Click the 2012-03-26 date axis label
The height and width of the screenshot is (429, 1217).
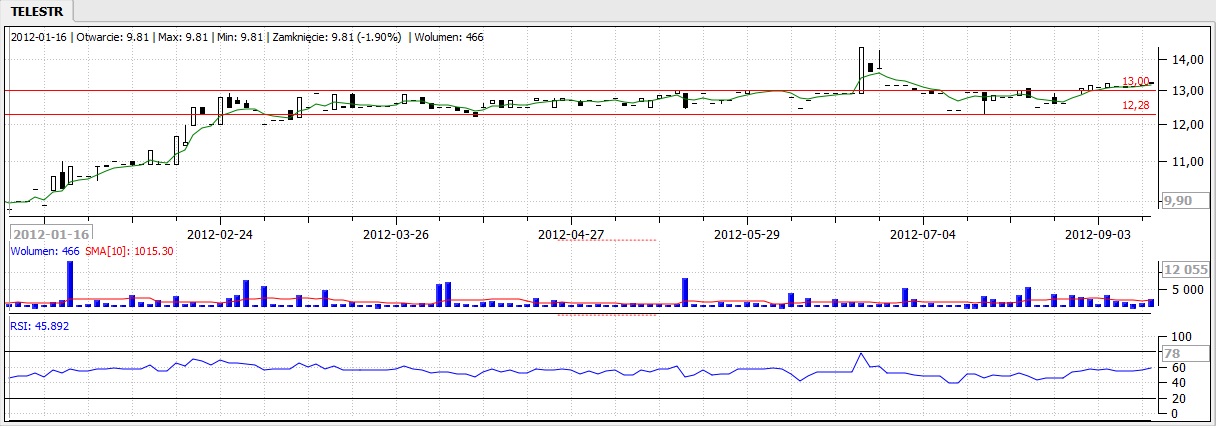(x=396, y=235)
